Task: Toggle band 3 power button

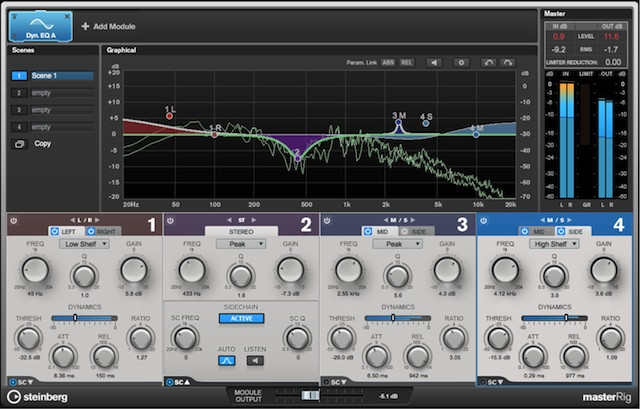Action: [327, 221]
